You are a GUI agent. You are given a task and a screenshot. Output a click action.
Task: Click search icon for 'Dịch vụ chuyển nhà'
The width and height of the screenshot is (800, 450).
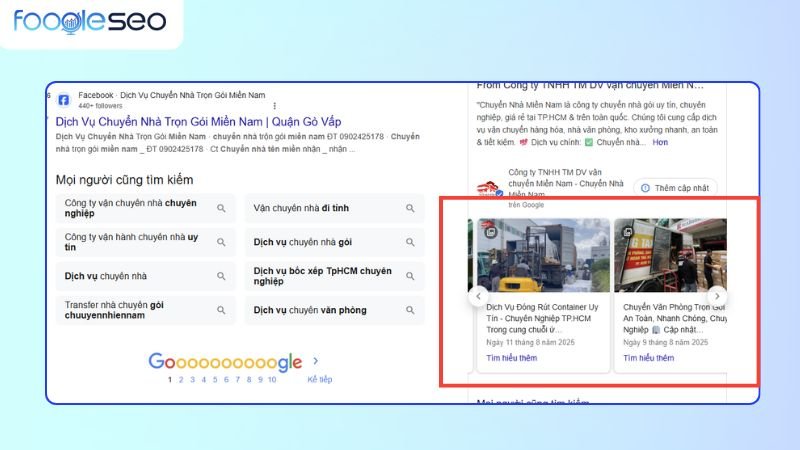[x=222, y=276]
